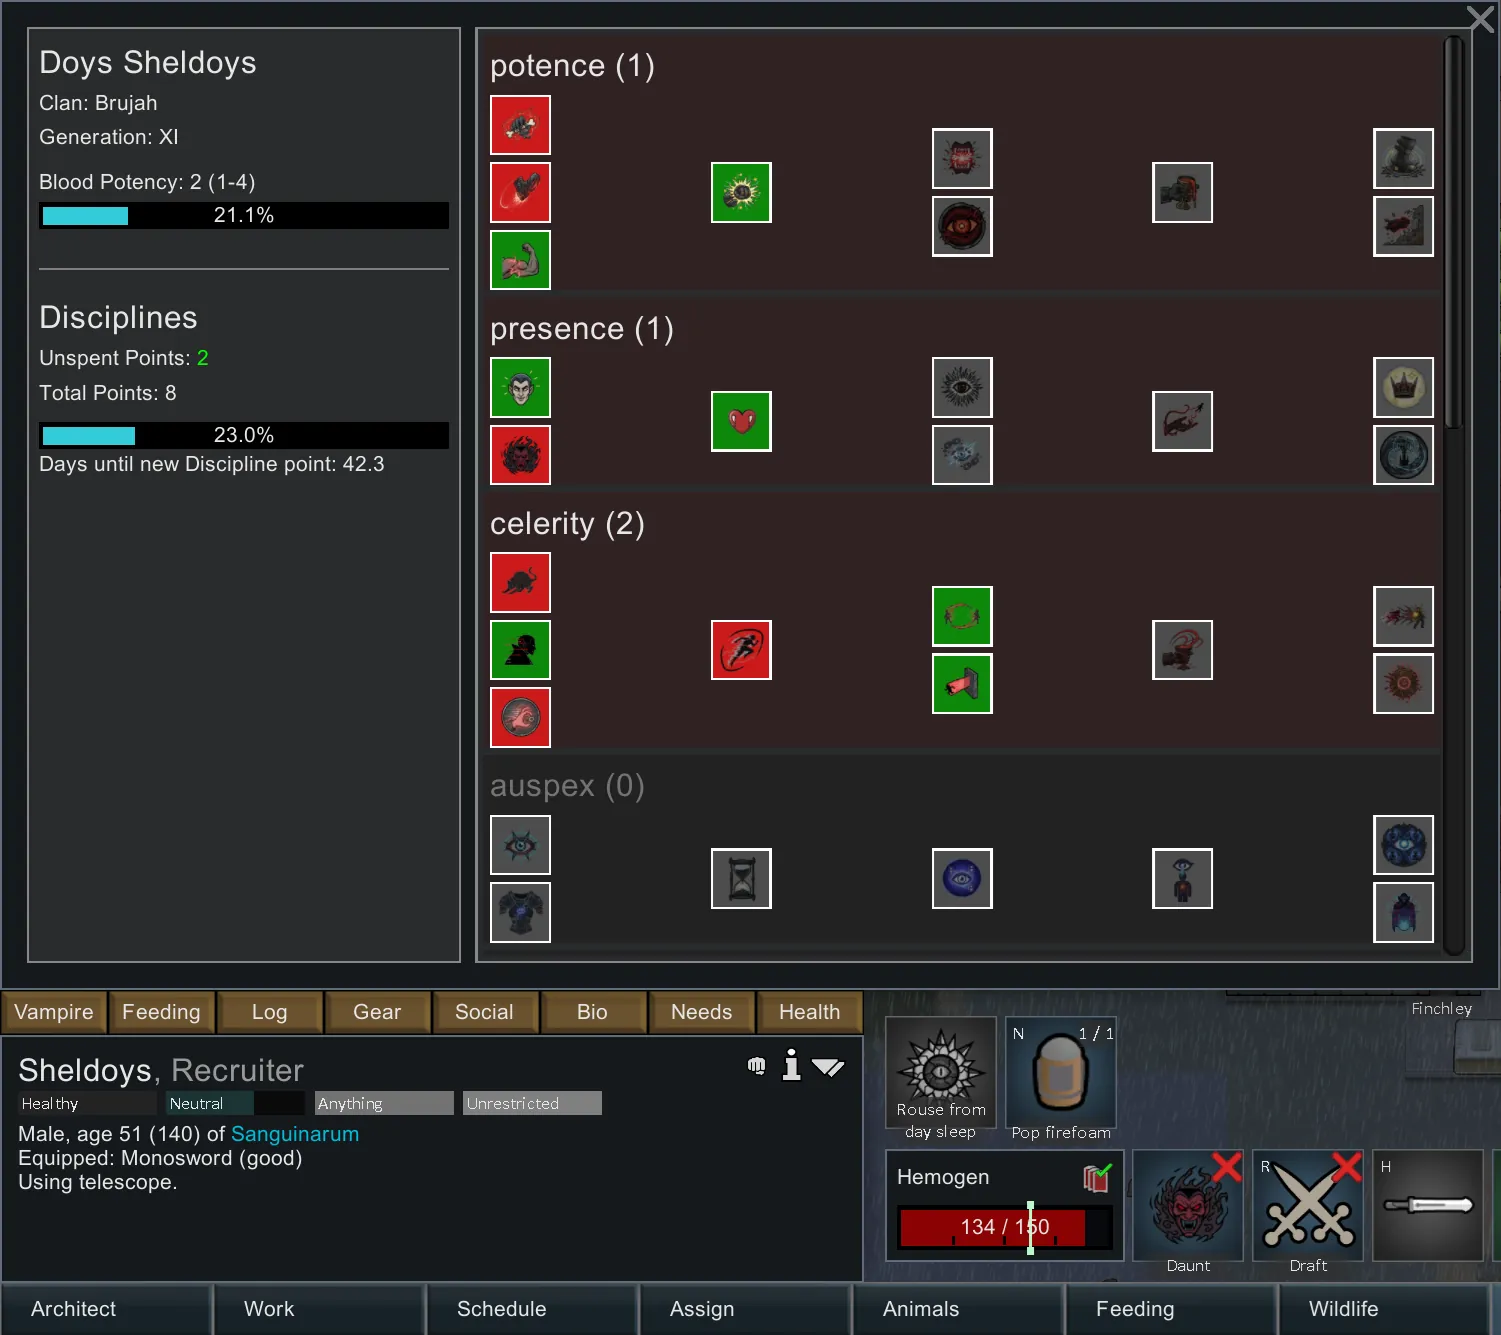Use the Pop firefoam gizmo

pos(1060,1073)
